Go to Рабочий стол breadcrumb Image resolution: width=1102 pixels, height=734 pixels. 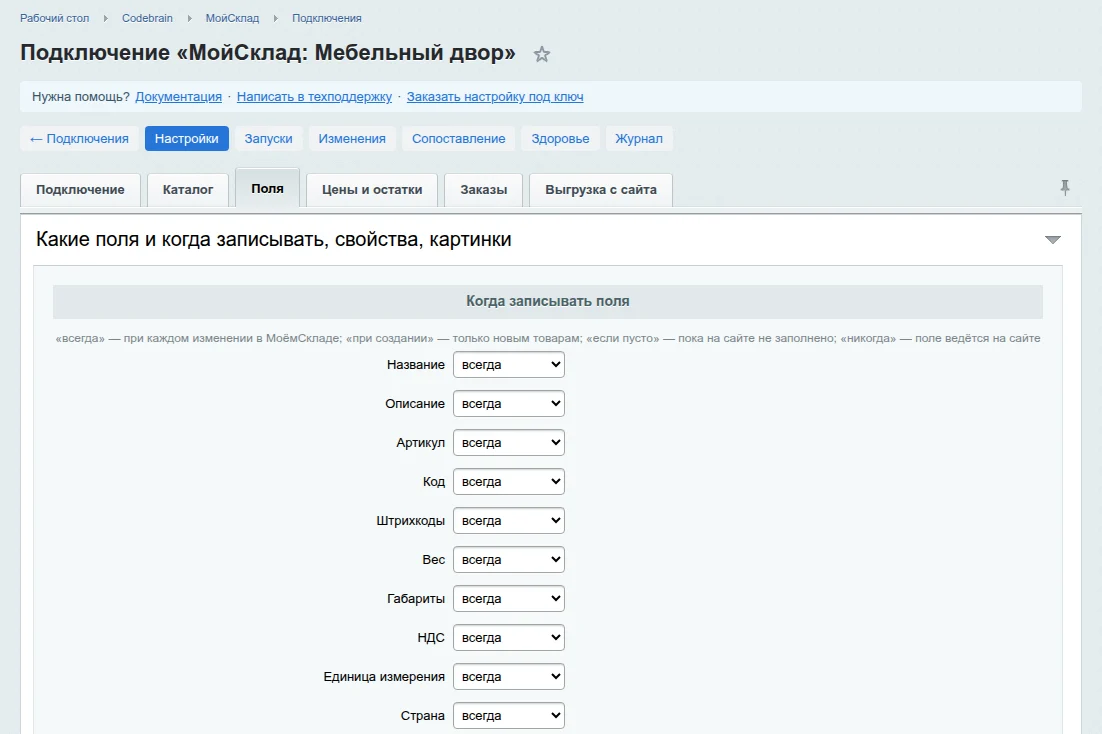click(x=55, y=18)
